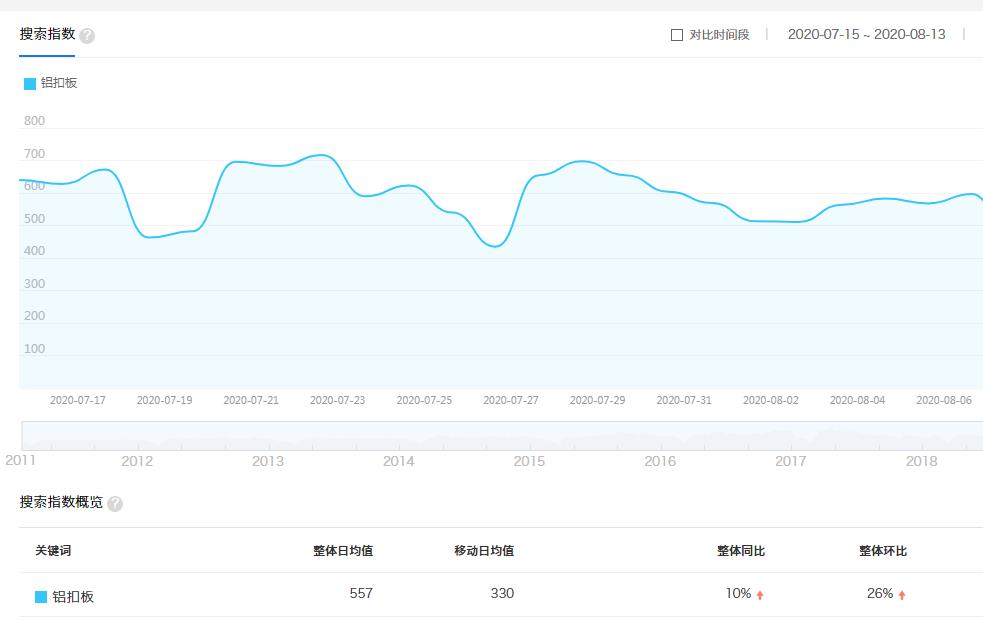Select the 搜索指数 tab
Image resolution: width=983 pixels, height=625 pixels.
(x=45, y=33)
